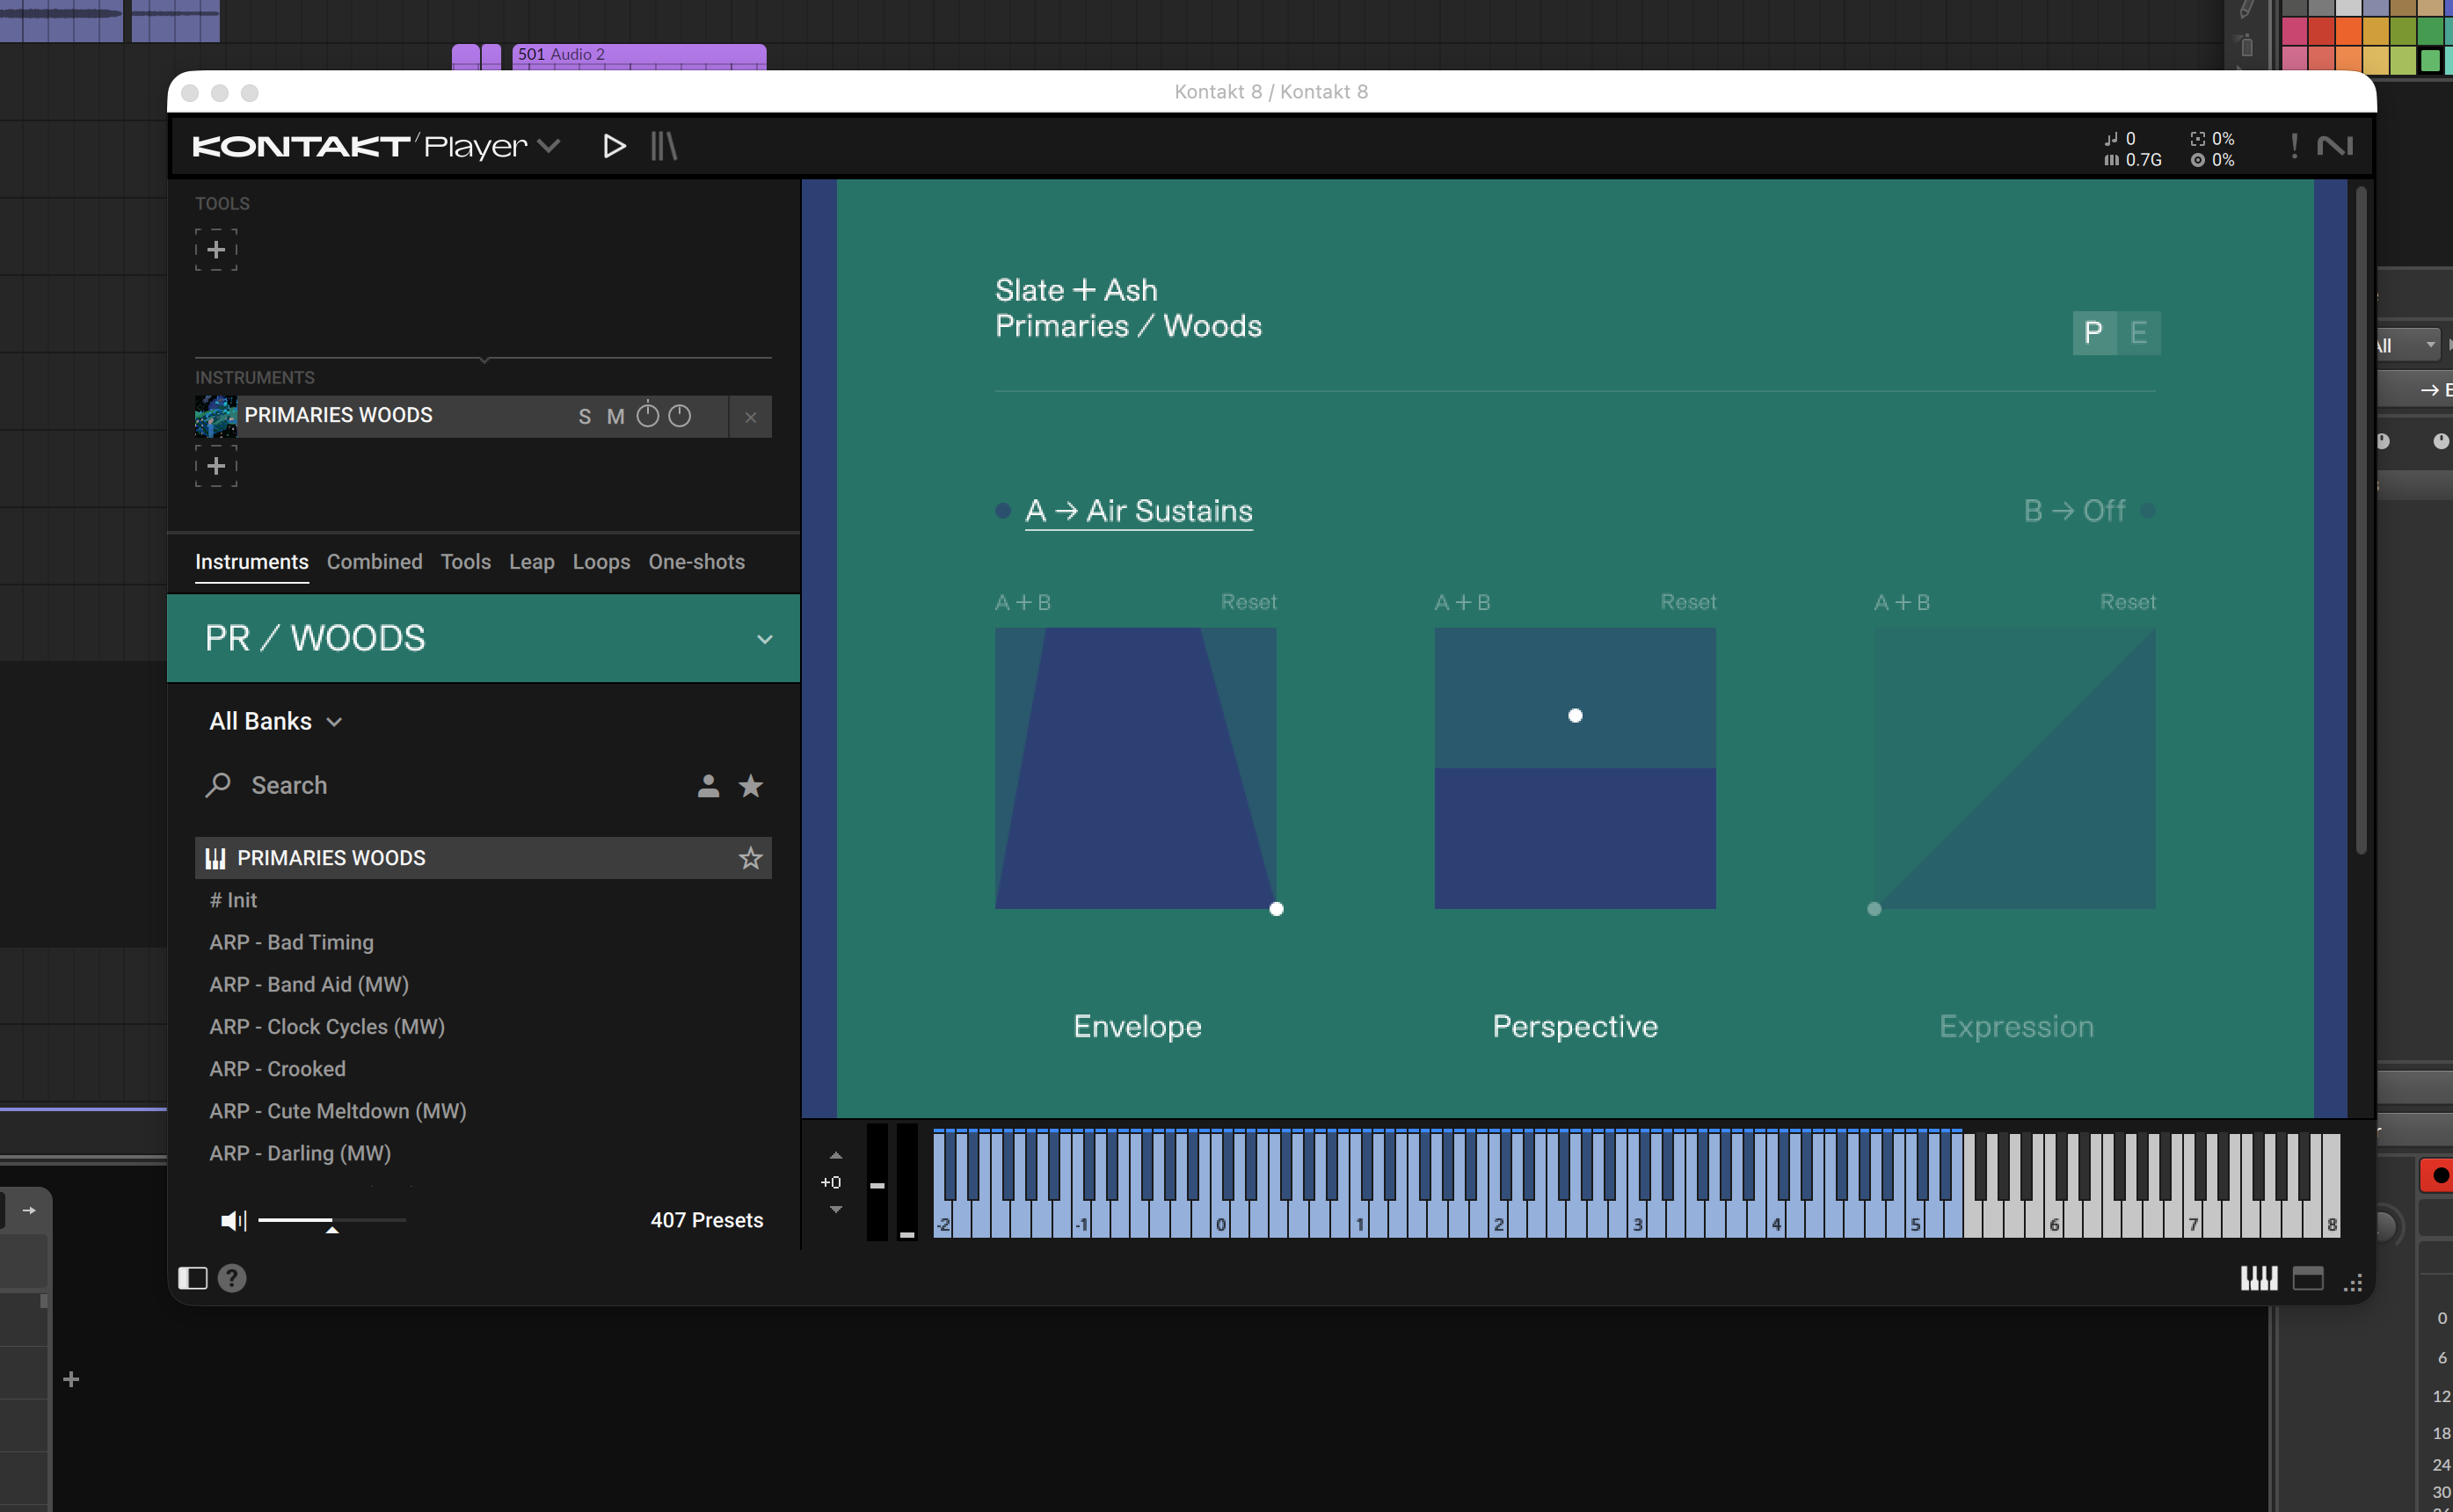Screen dimensions: 2453x1512
Task: Open the 'B → Off' source selector
Action: tap(2075, 511)
